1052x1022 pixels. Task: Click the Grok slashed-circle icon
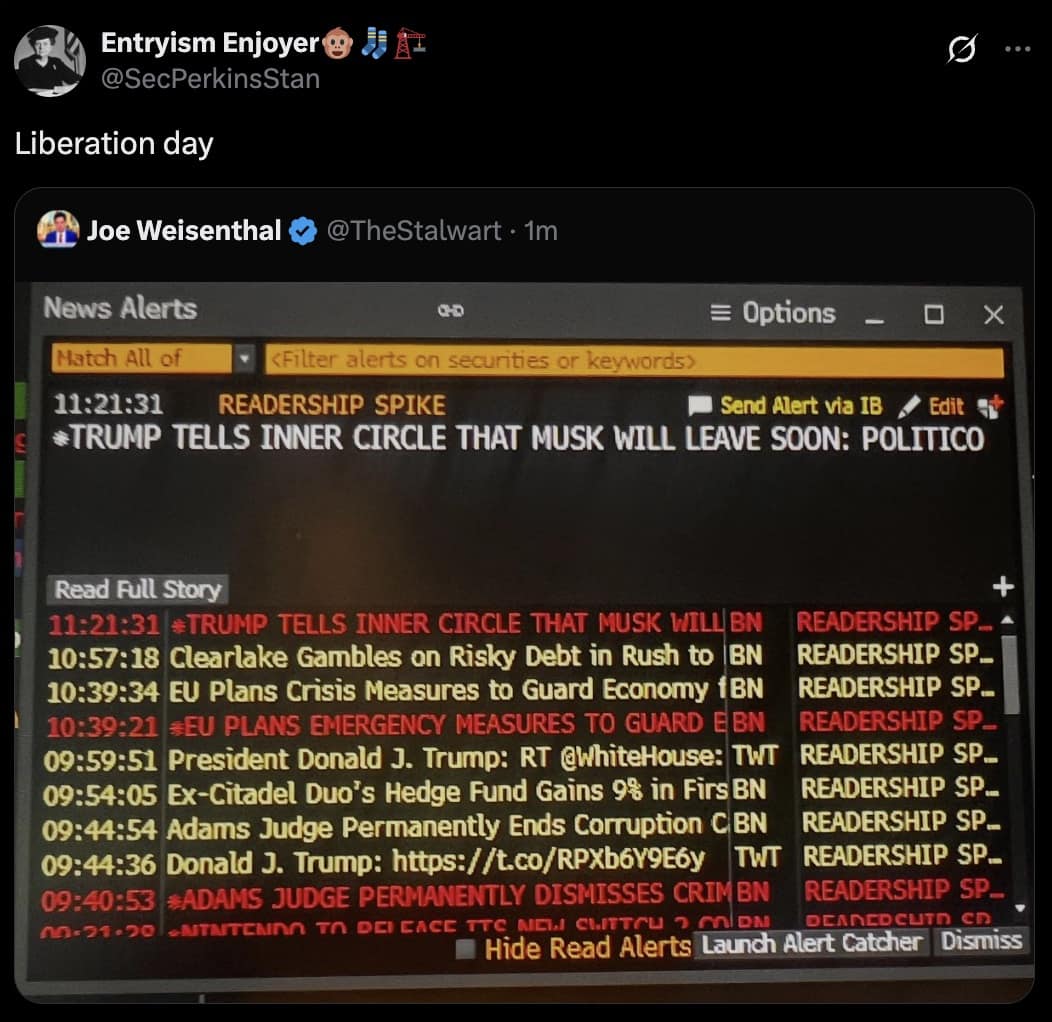[962, 48]
